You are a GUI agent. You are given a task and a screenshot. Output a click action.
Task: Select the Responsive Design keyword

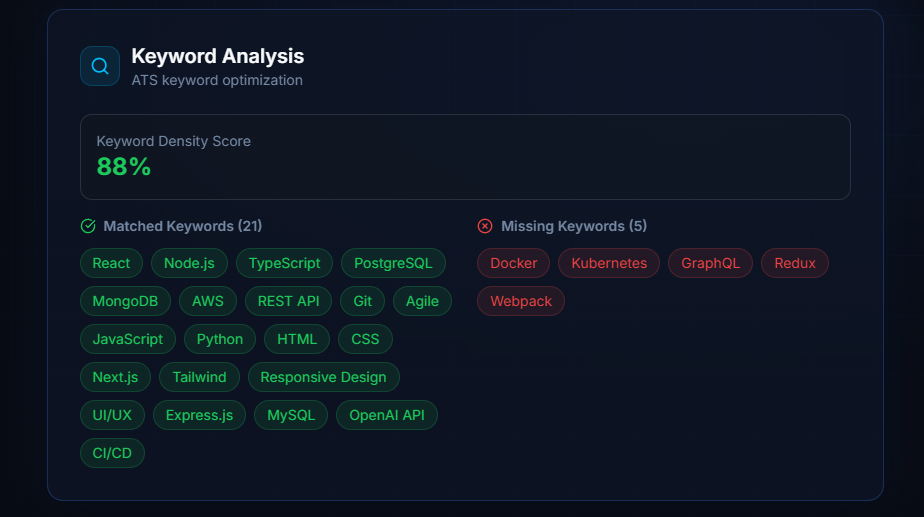point(323,377)
